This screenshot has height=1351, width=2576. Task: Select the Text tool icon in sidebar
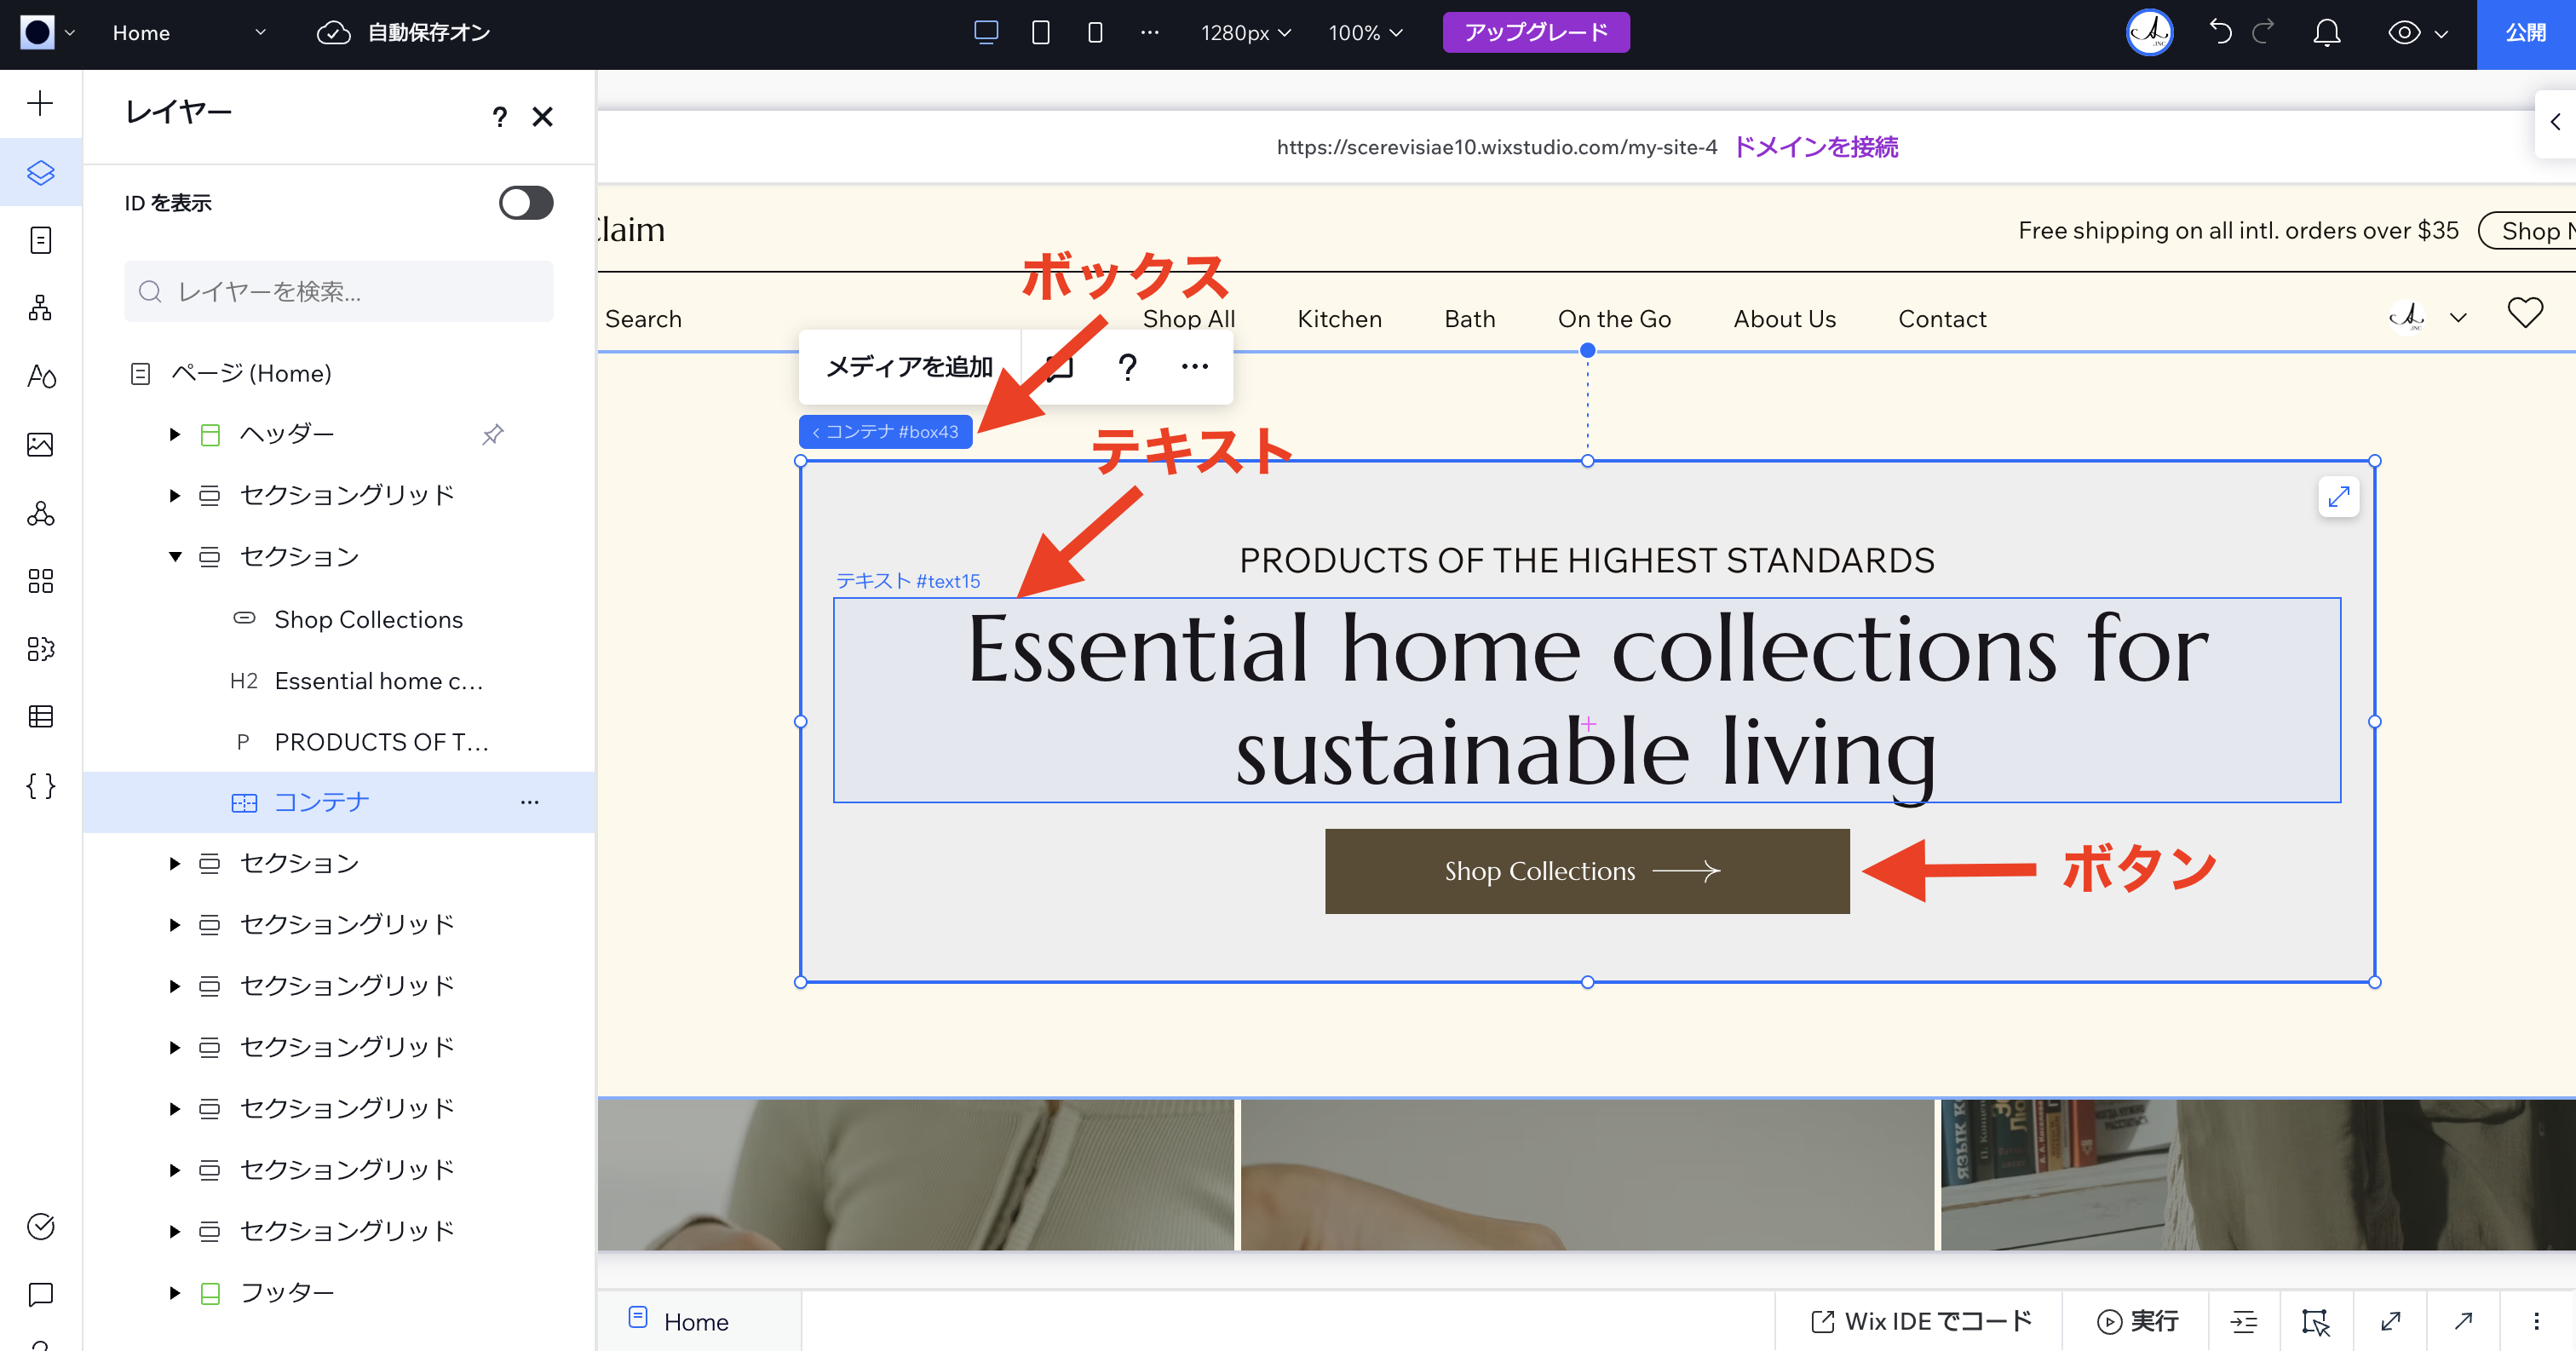pyautogui.click(x=40, y=377)
